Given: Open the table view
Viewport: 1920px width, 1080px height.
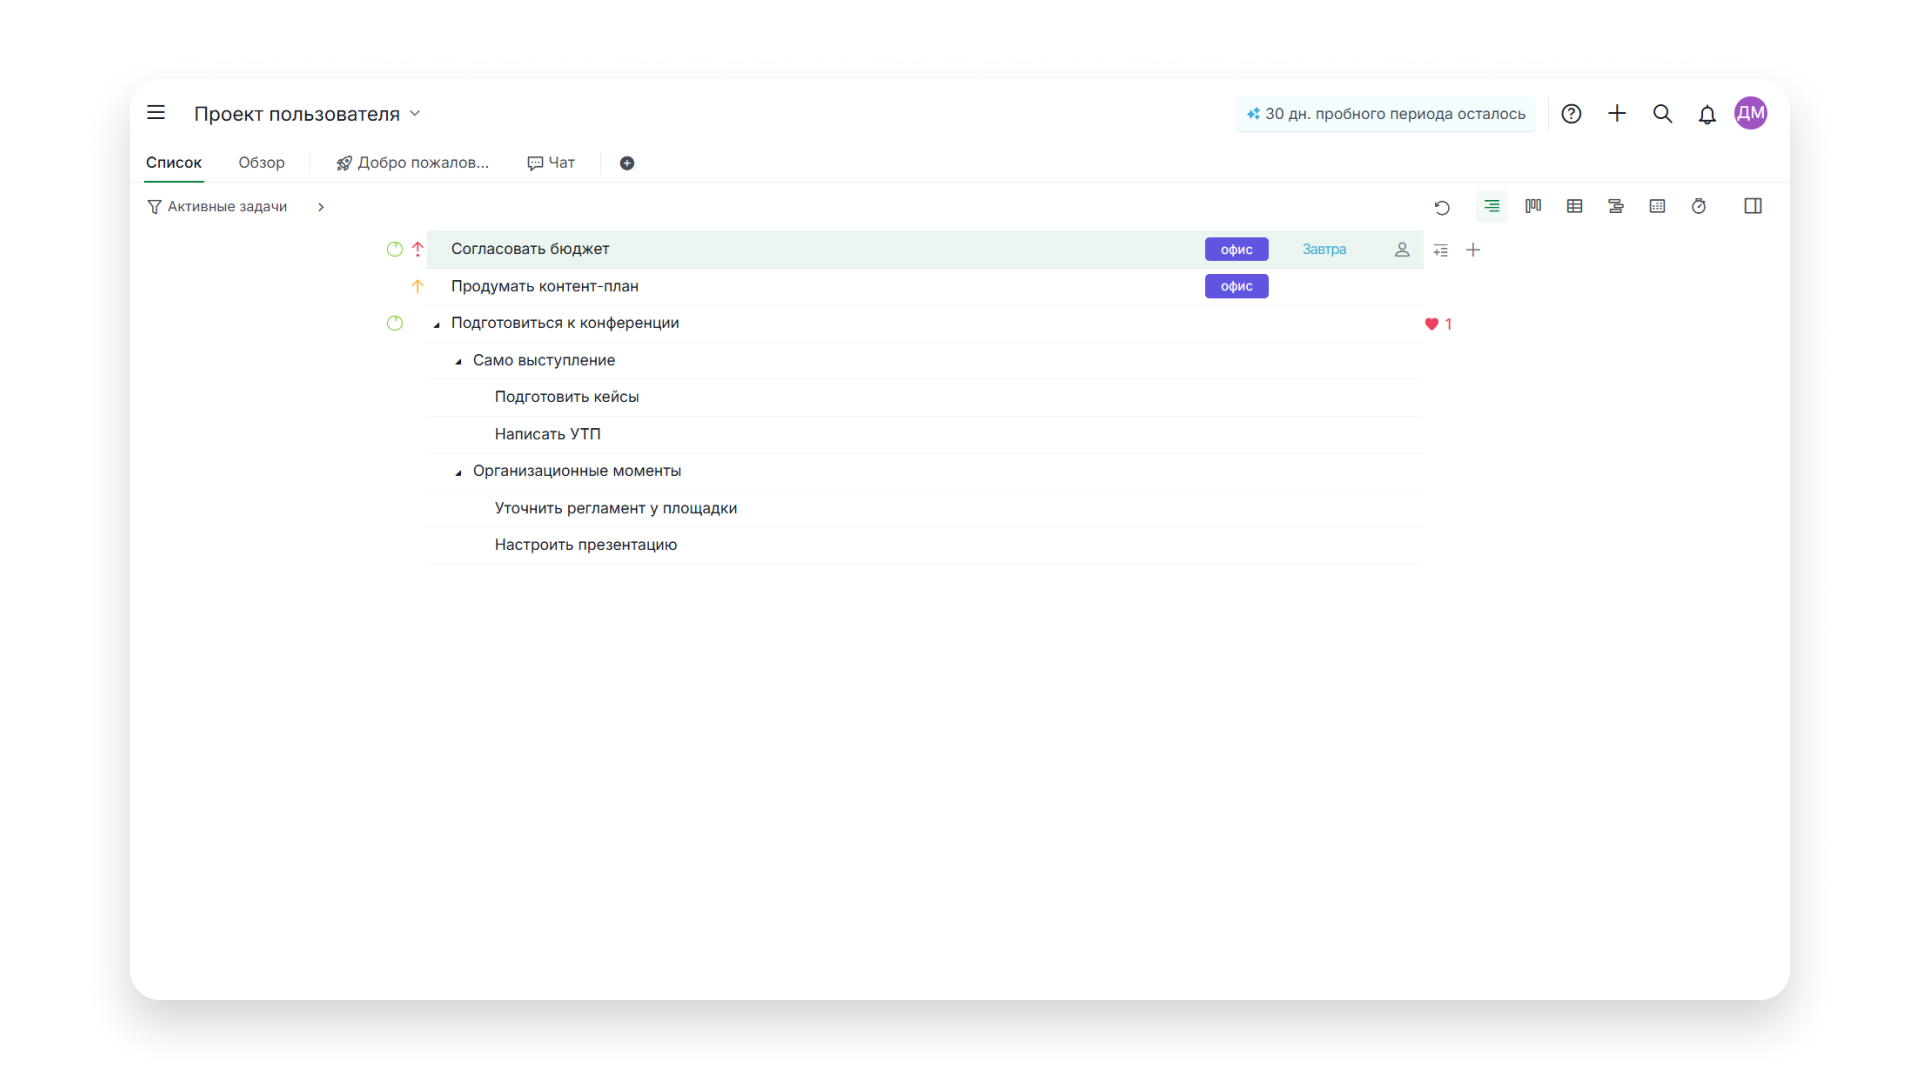Looking at the screenshot, I should (x=1574, y=206).
